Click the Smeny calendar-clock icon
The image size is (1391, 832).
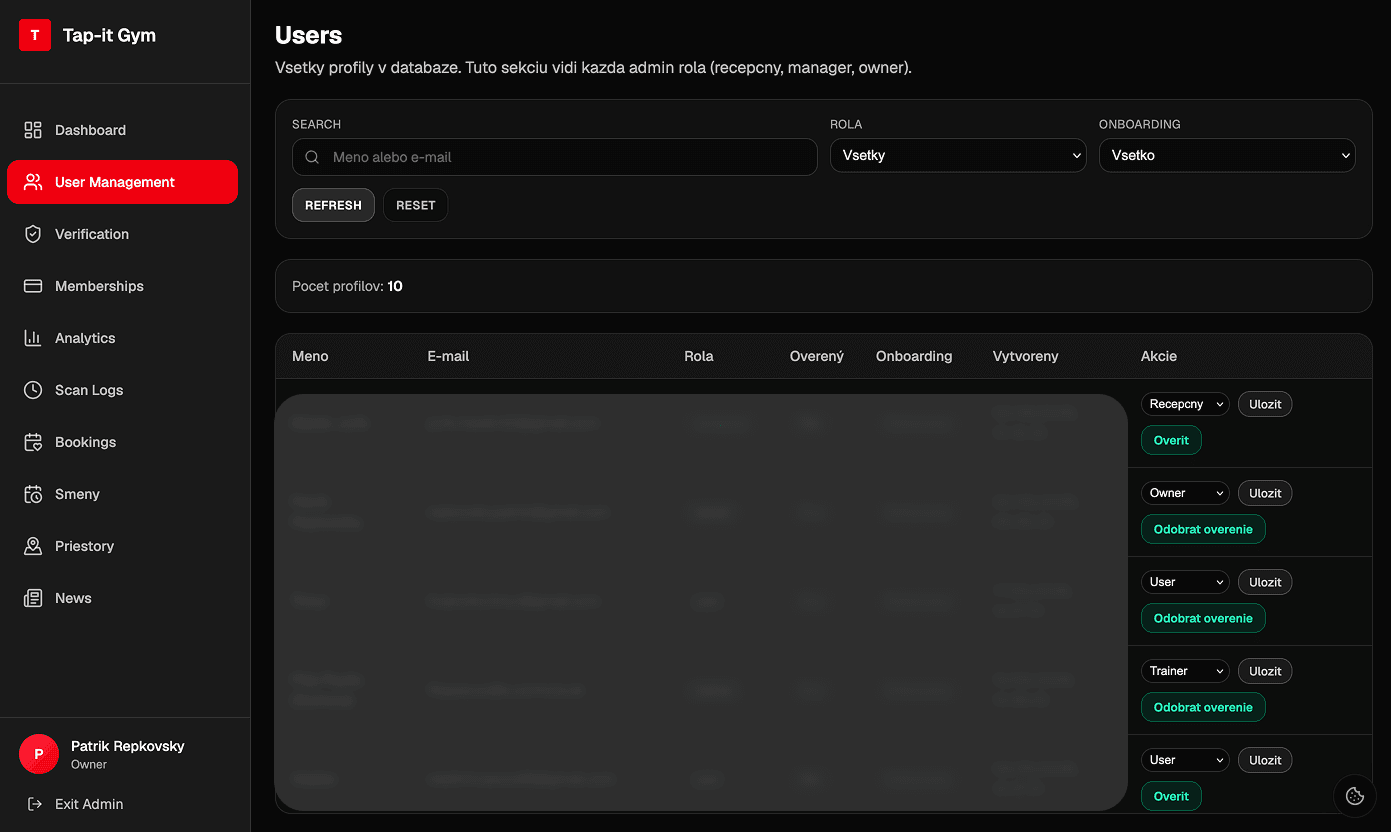pos(33,494)
